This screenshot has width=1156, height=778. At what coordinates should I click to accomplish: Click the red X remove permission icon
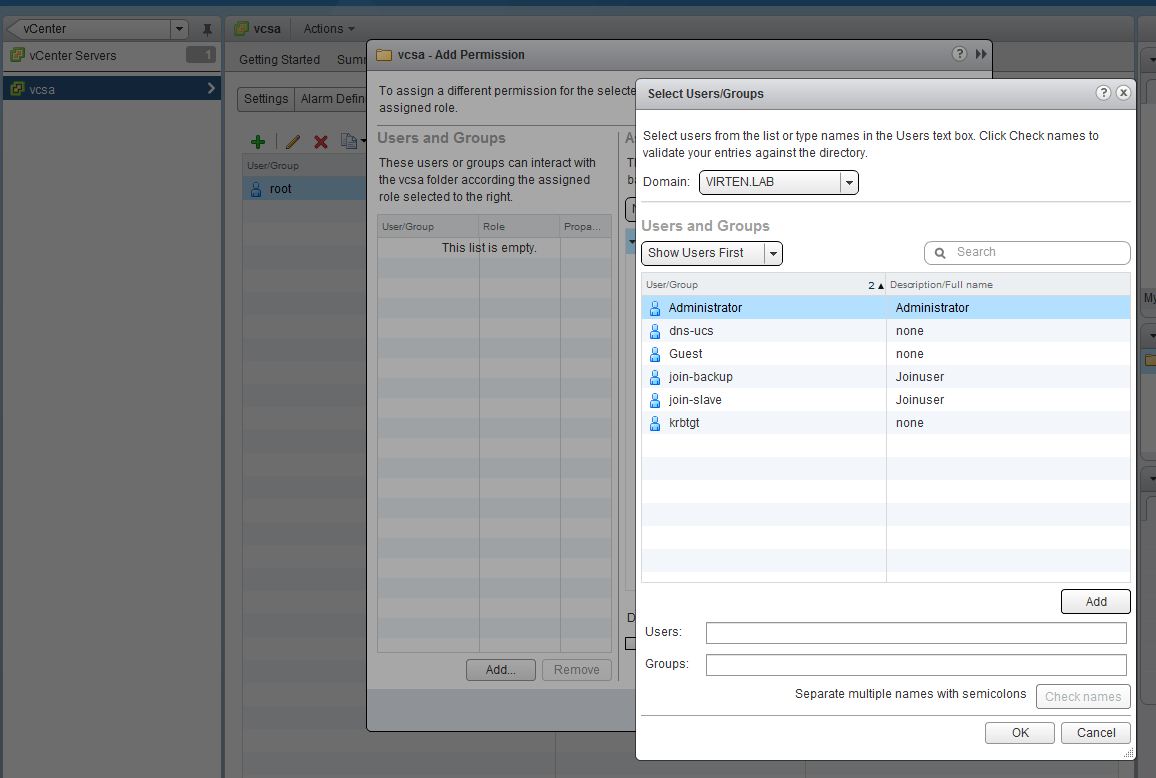tap(321, 142)
